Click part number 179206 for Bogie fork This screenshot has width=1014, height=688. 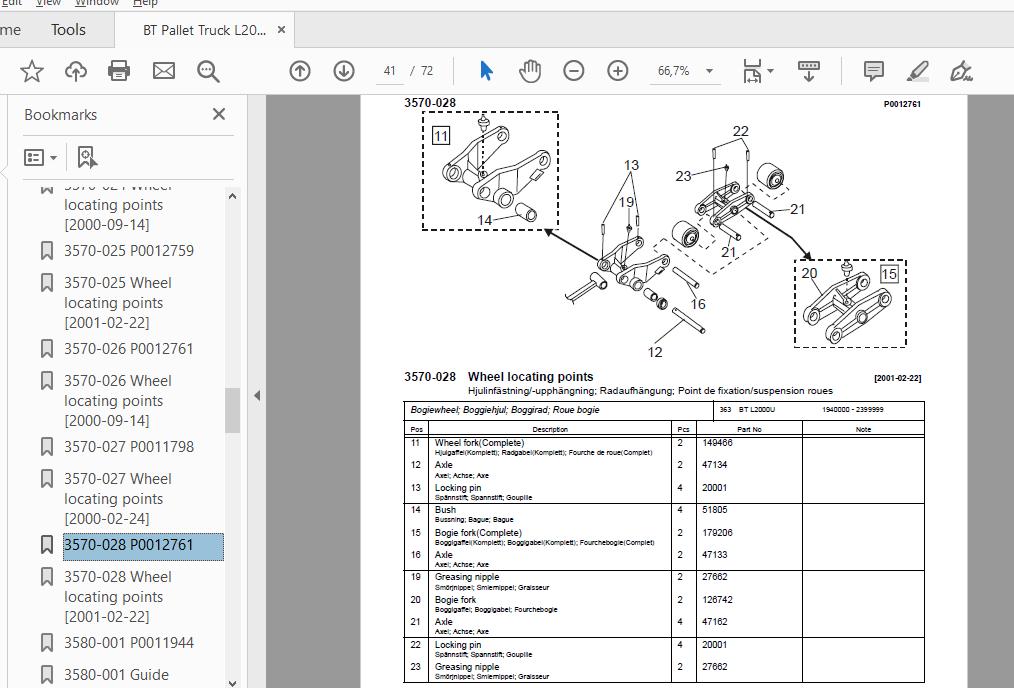click(x=717, y=533)
